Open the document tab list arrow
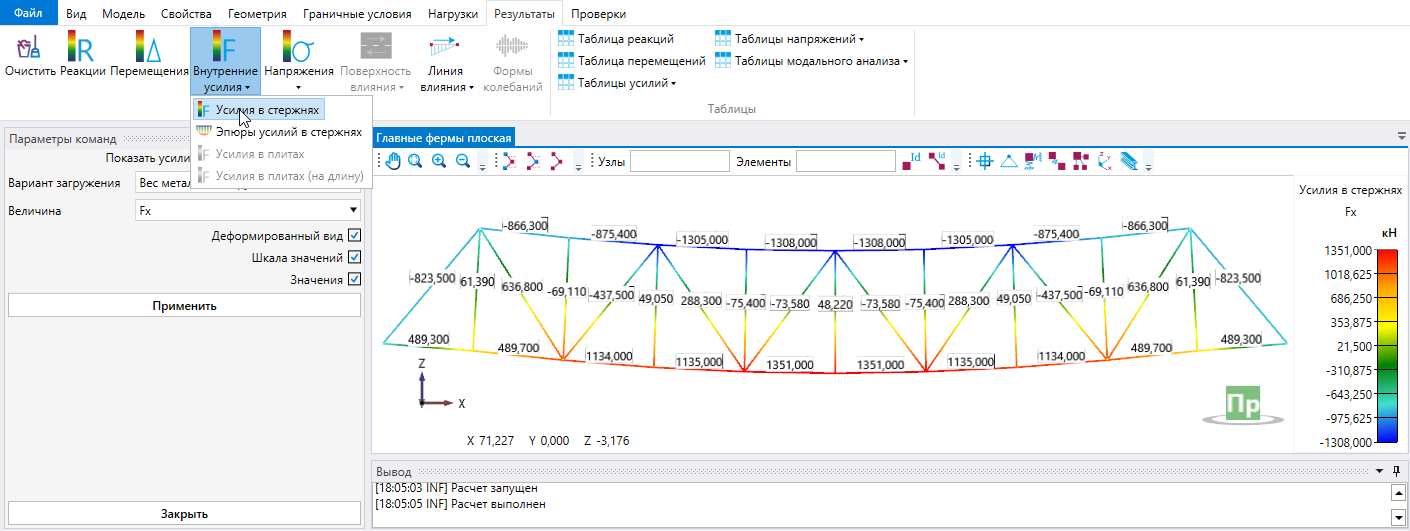The image size is (1410, 531). point(1401,136)
